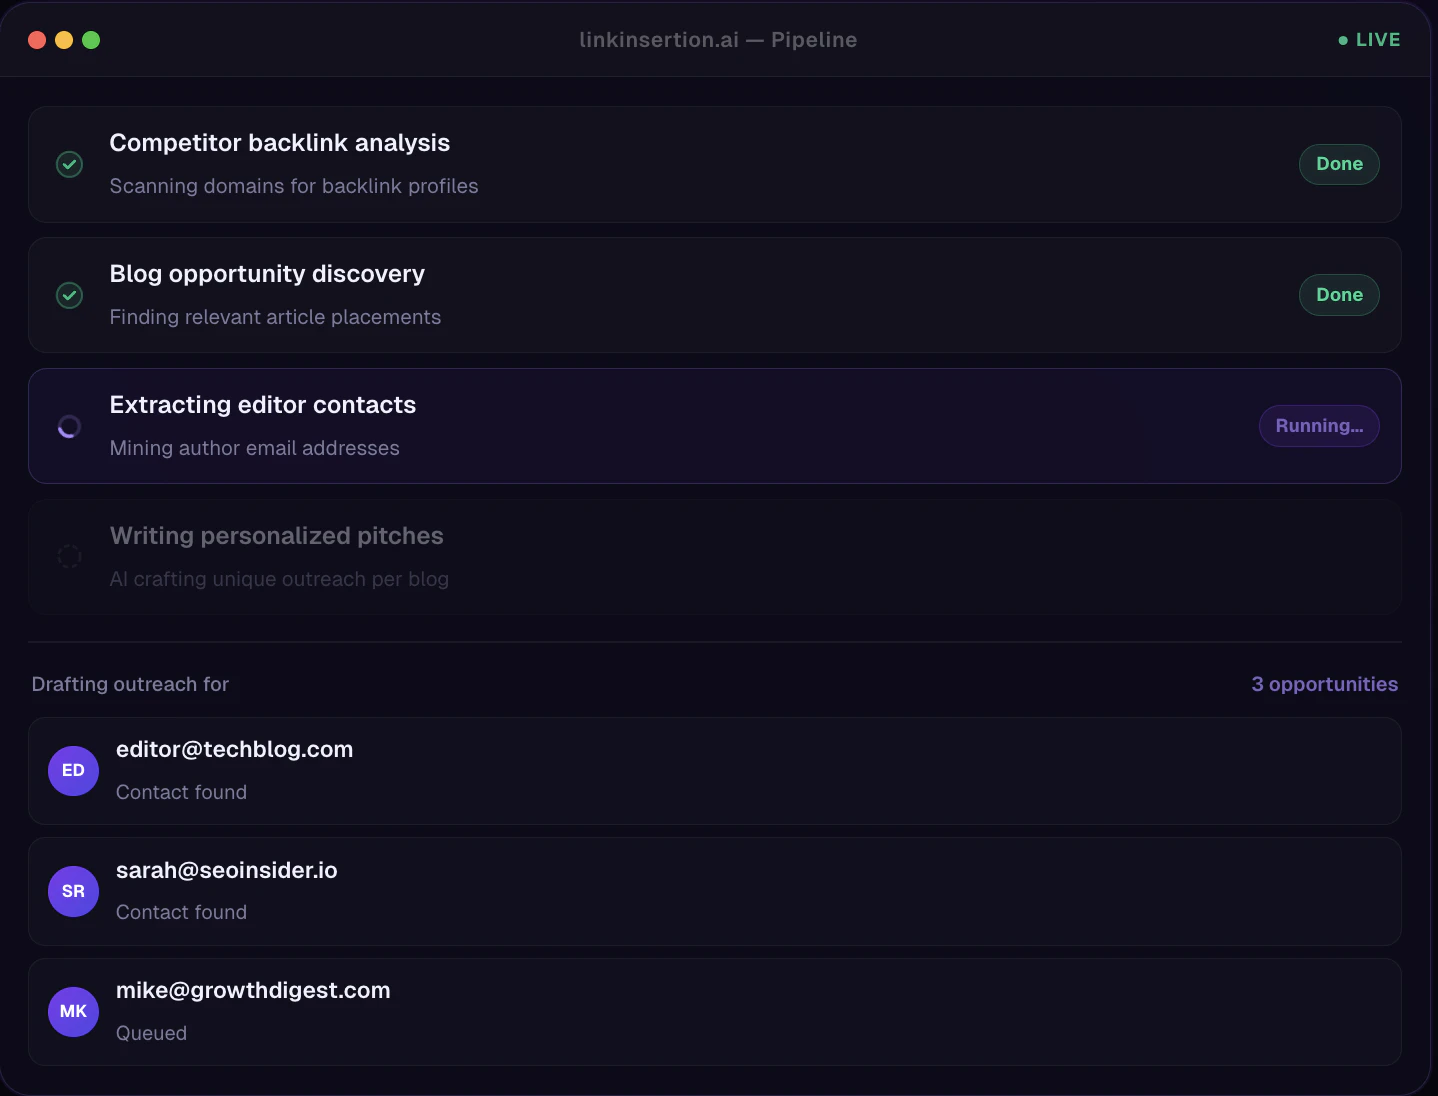Click Done badge on Competitor backlink analysis
This screenshot has height=1096, width=1438.
point(1339,164)
